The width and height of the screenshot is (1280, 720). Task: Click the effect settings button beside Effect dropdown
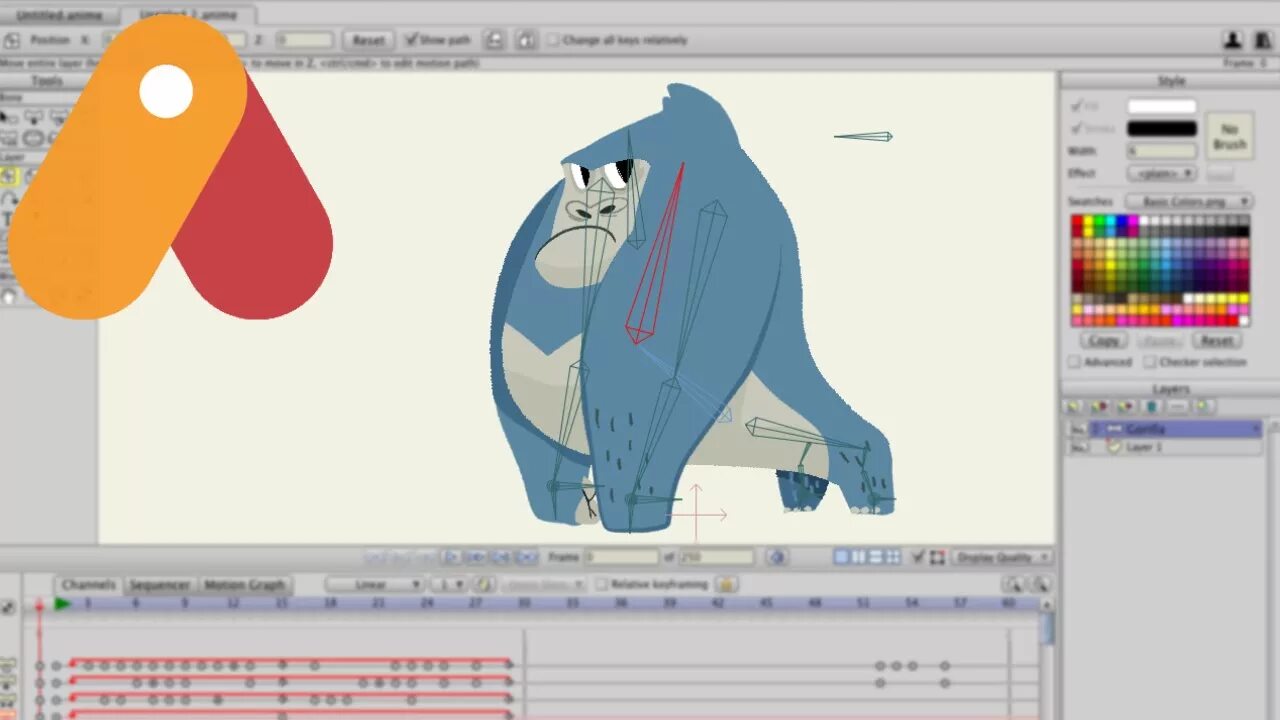[x=1218, y=173]
